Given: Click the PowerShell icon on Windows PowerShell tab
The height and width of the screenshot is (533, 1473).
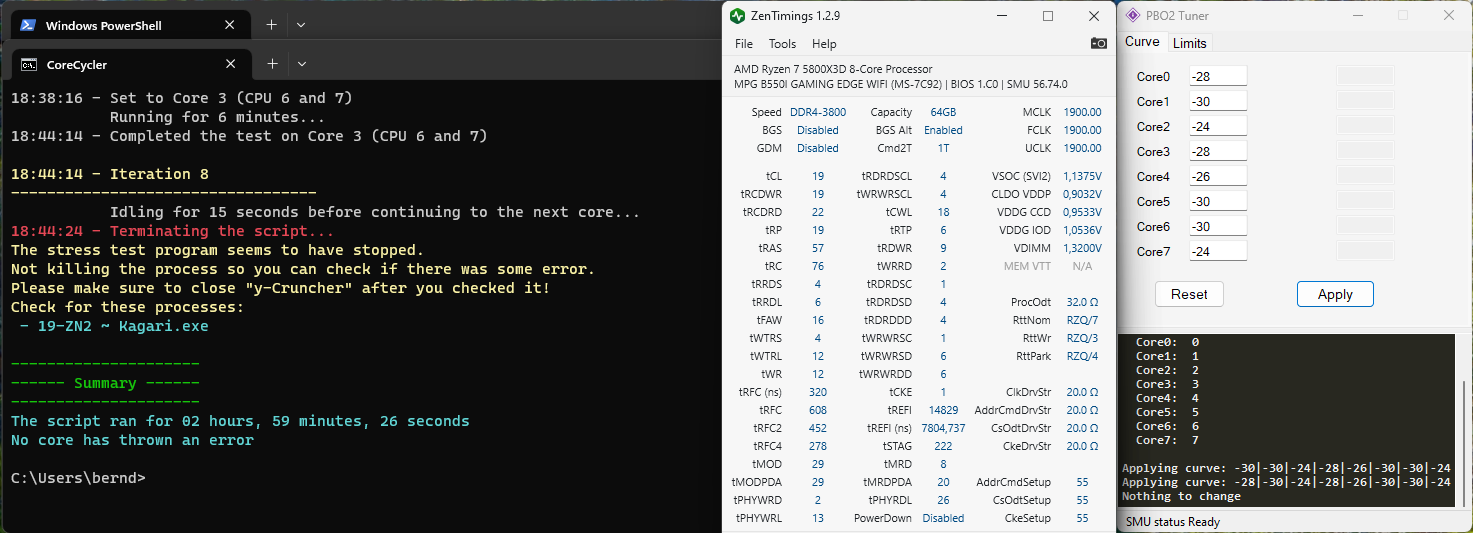Looking at the screenshot, I should 30,25.
